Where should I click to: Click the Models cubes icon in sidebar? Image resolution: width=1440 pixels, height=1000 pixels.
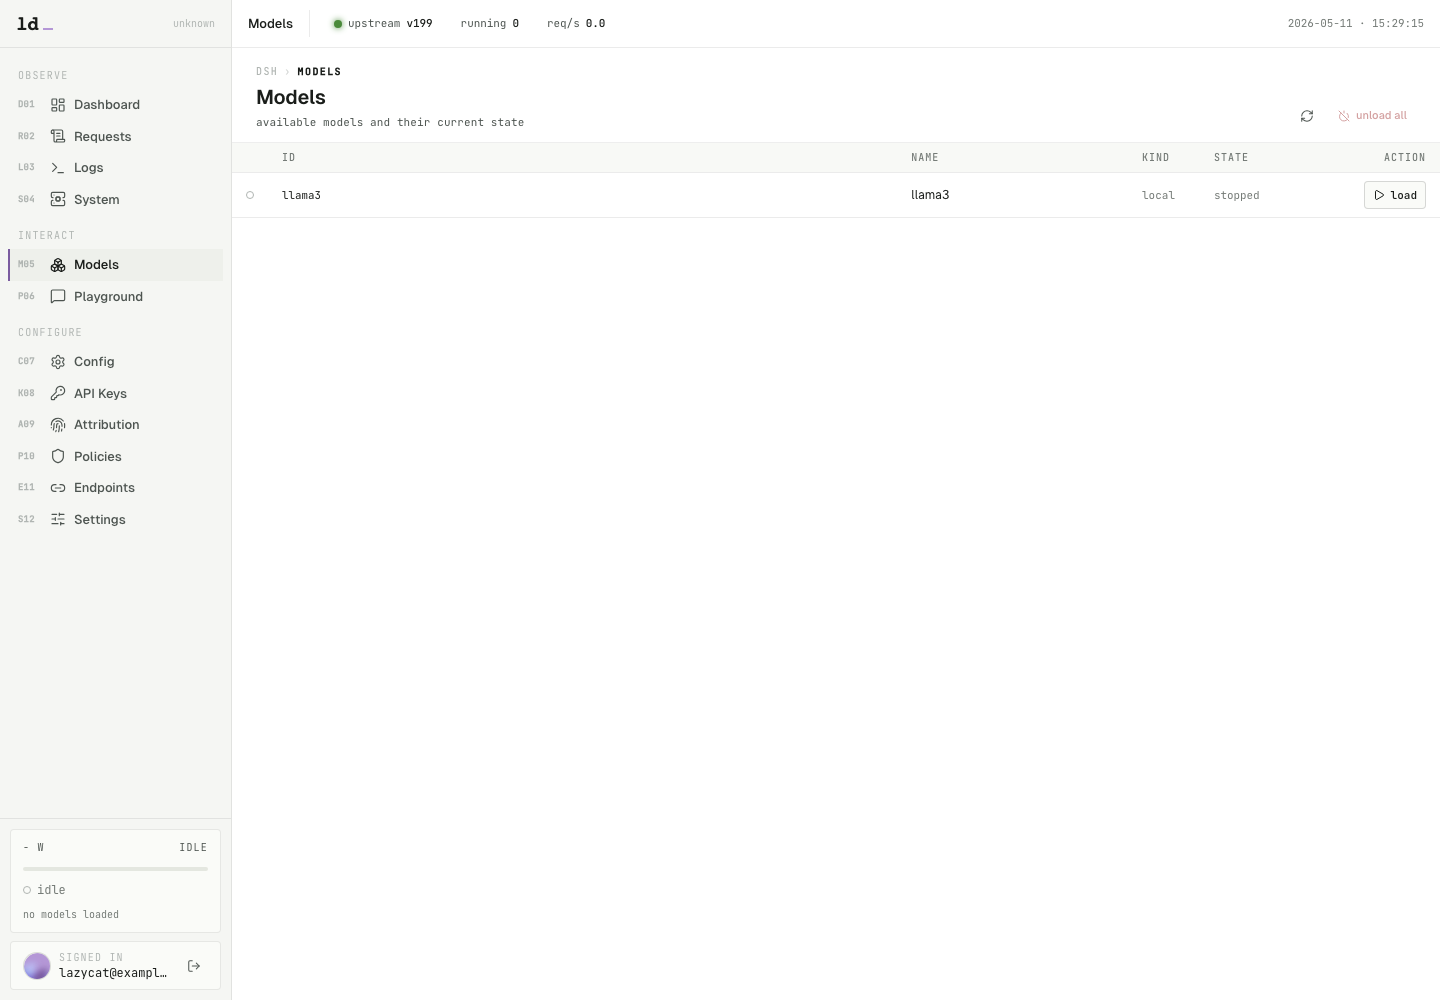click(58, 265)
